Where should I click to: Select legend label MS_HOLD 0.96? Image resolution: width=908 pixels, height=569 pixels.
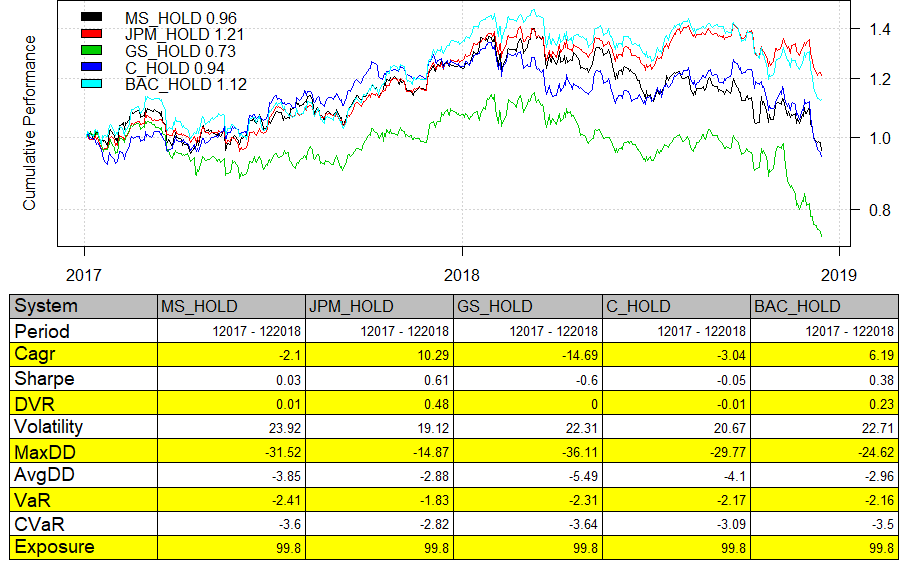click(181, 19)
